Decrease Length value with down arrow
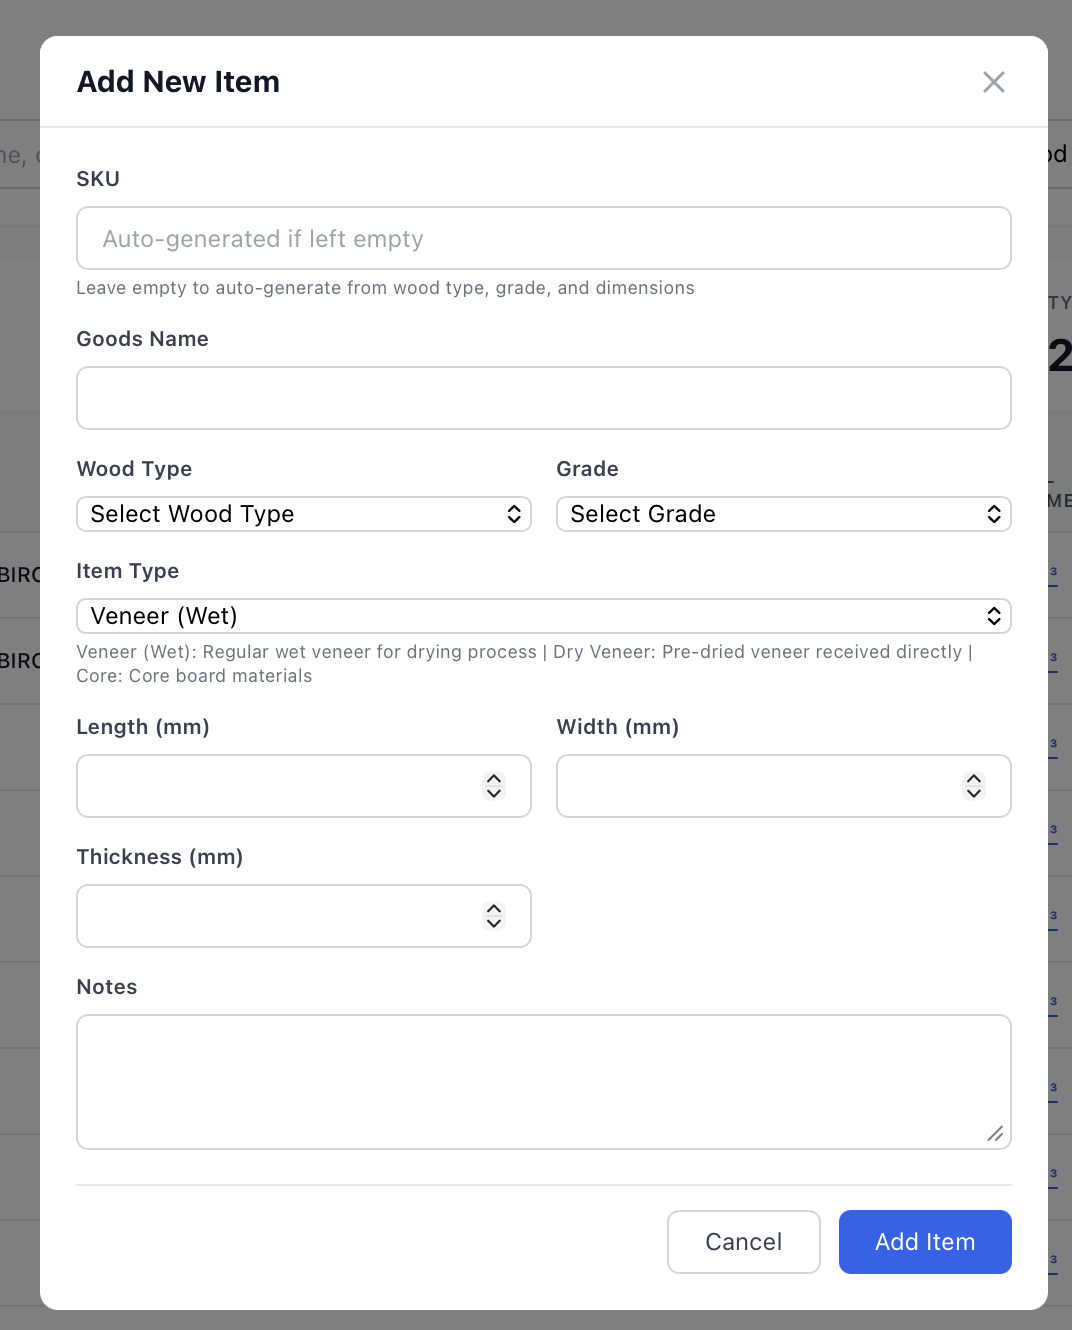Viewport: 1072px width, 1330px height. coord(494,794)
